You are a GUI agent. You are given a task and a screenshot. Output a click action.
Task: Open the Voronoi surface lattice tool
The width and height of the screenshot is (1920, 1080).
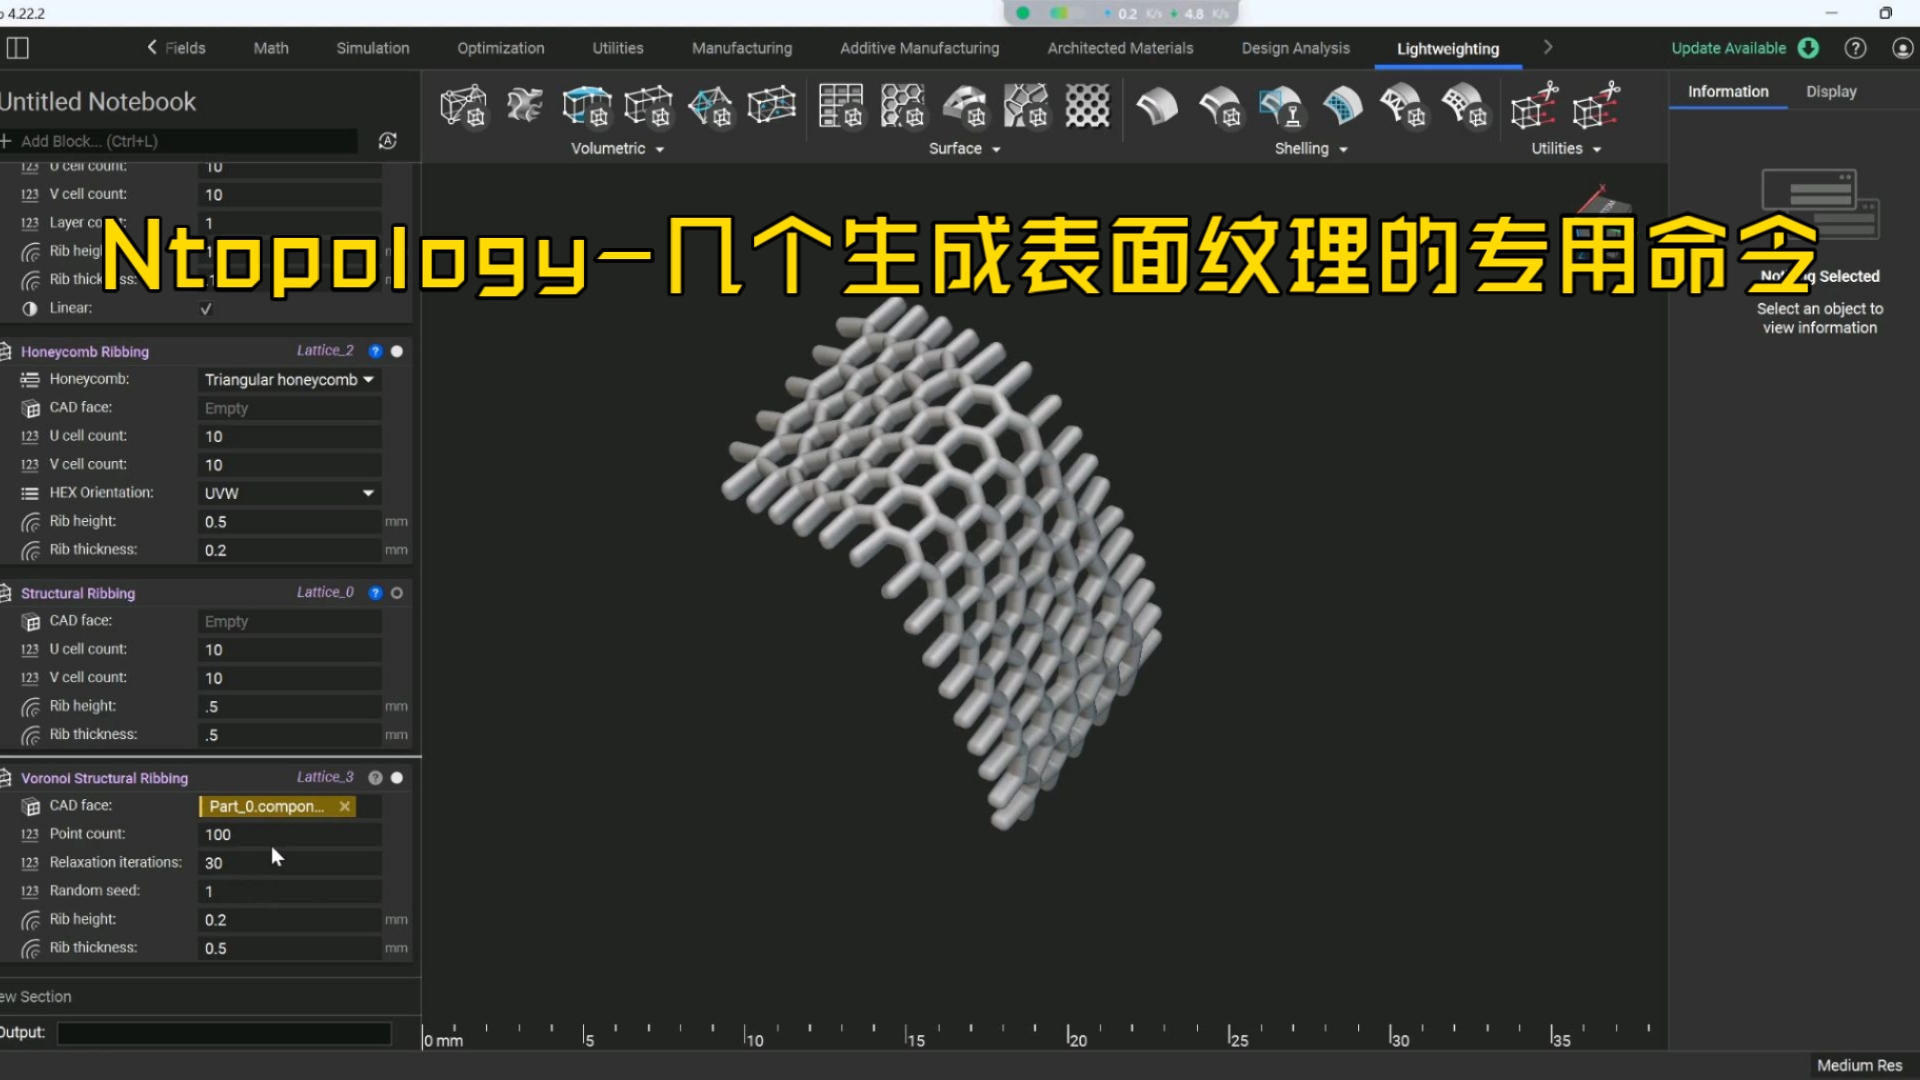1026,107
